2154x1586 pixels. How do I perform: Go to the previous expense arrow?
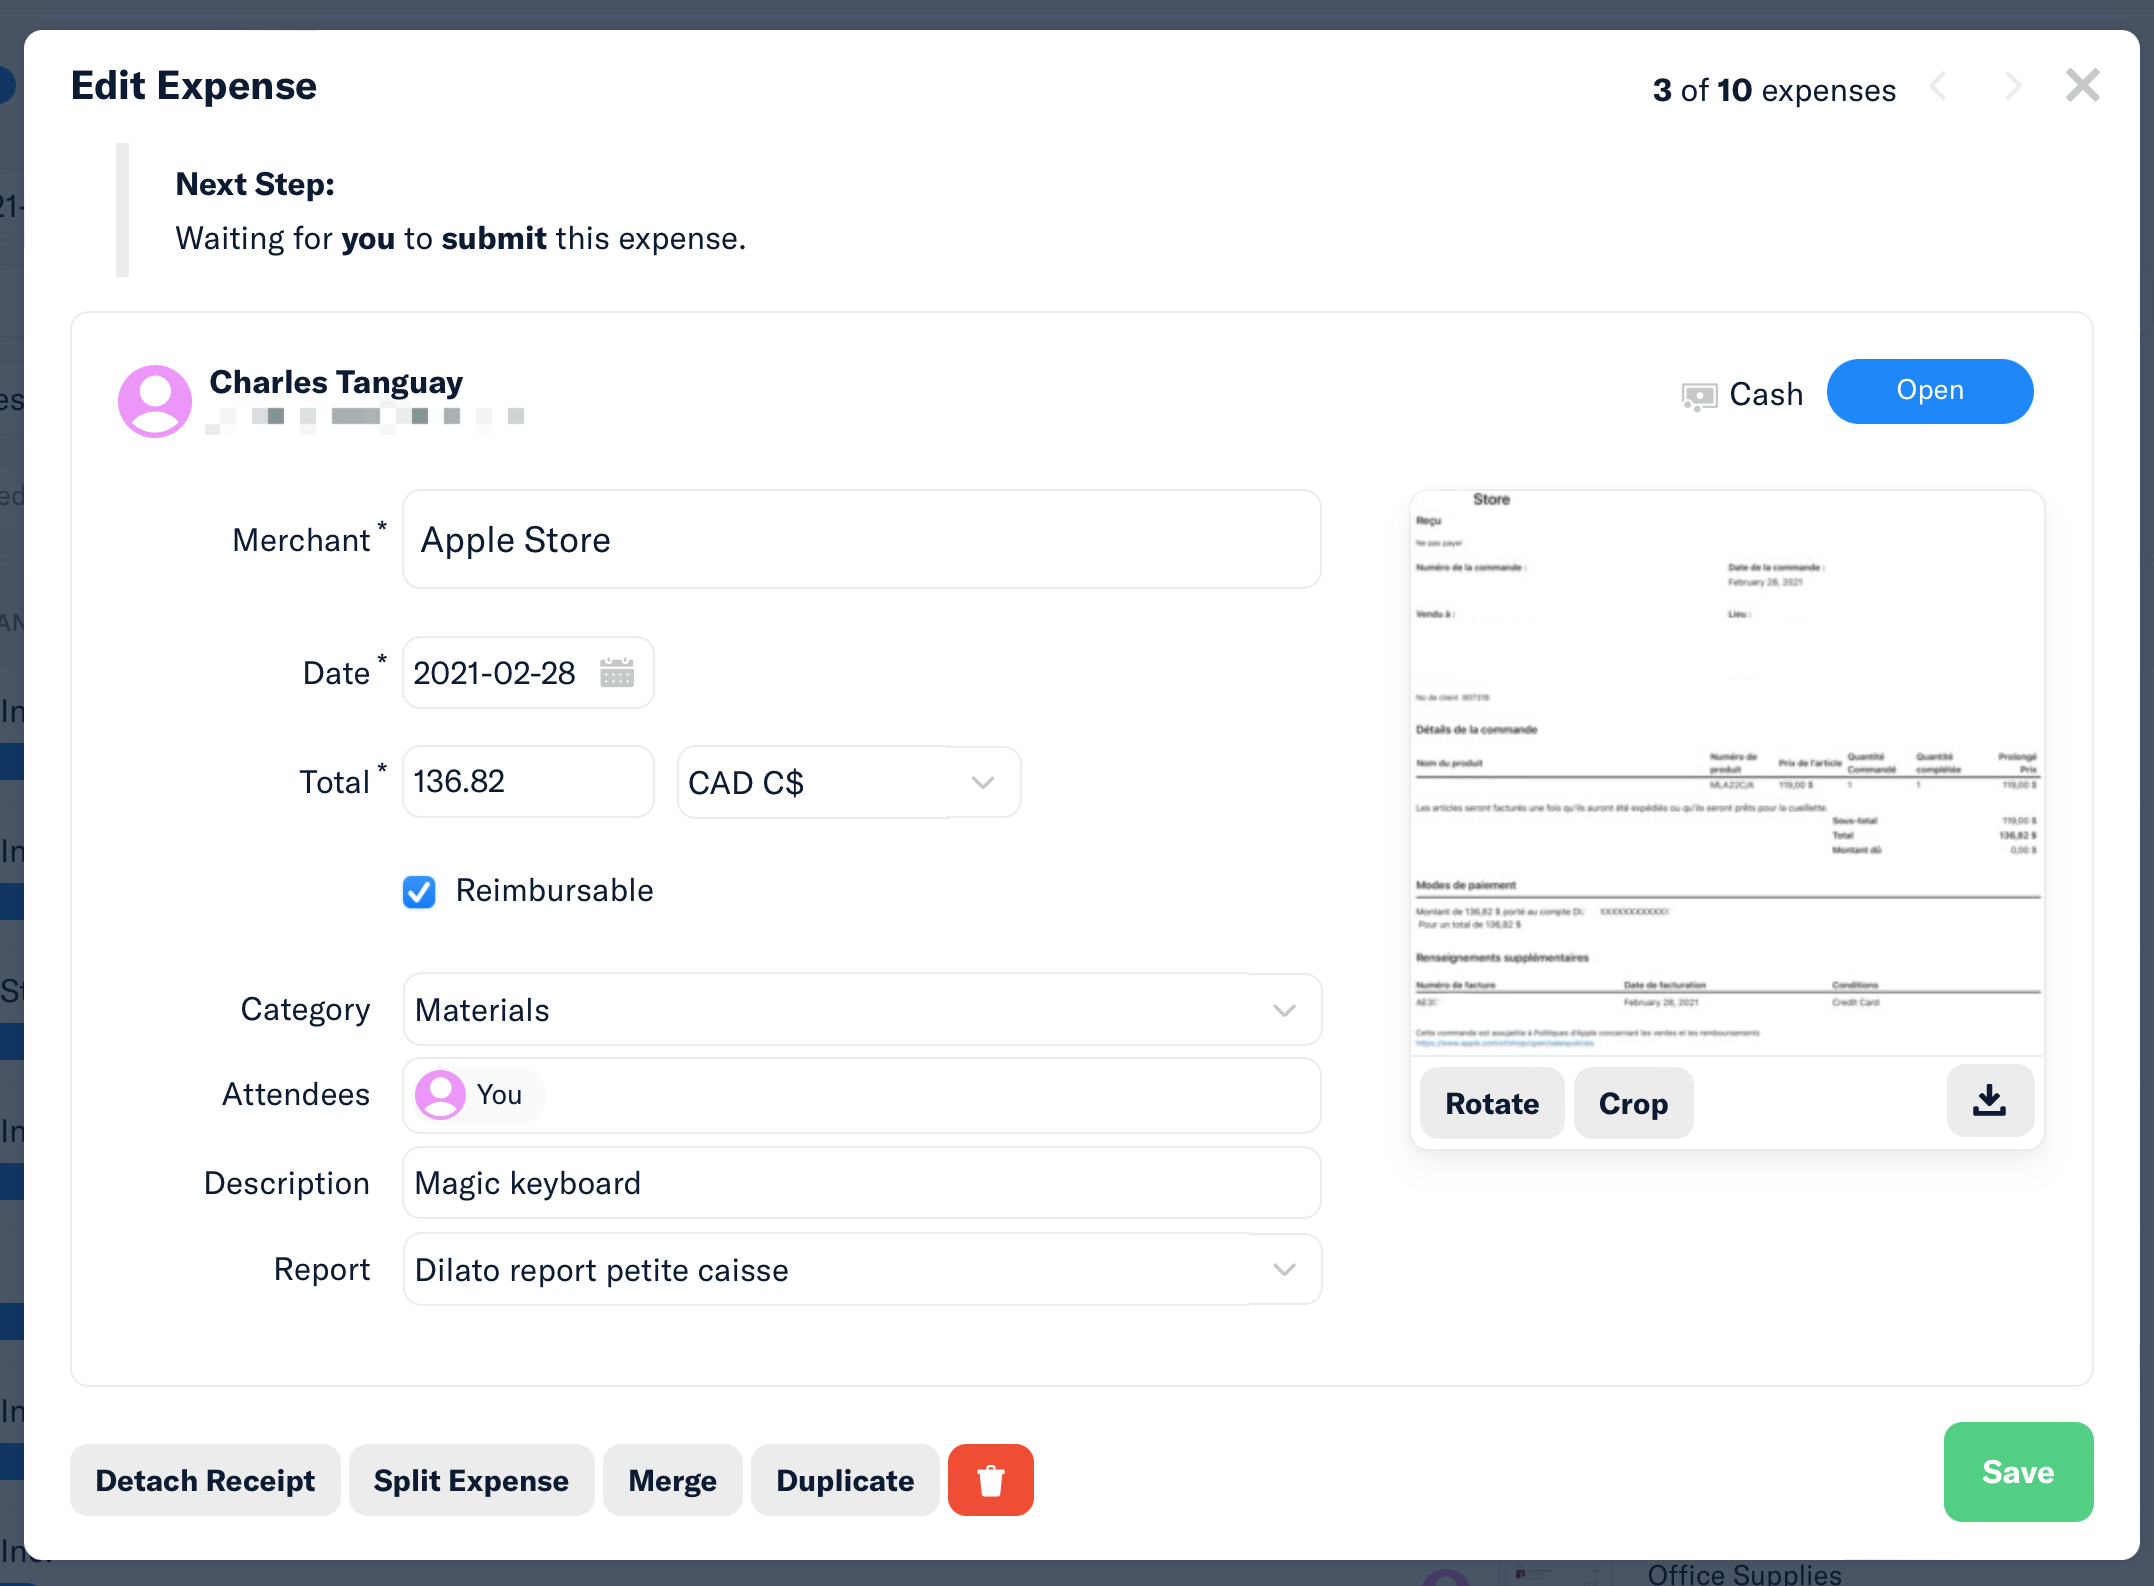click(x=1938, y=87)
